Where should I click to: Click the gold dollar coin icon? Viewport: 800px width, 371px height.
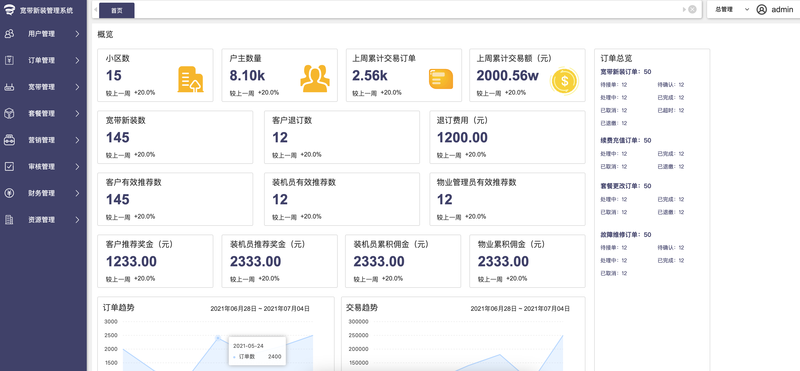564,81
